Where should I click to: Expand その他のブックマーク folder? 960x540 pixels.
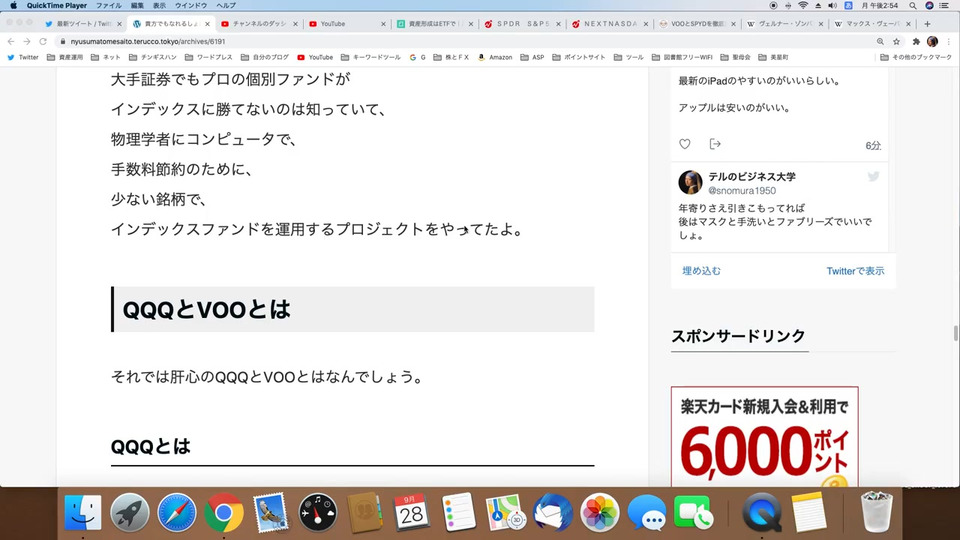916,57
